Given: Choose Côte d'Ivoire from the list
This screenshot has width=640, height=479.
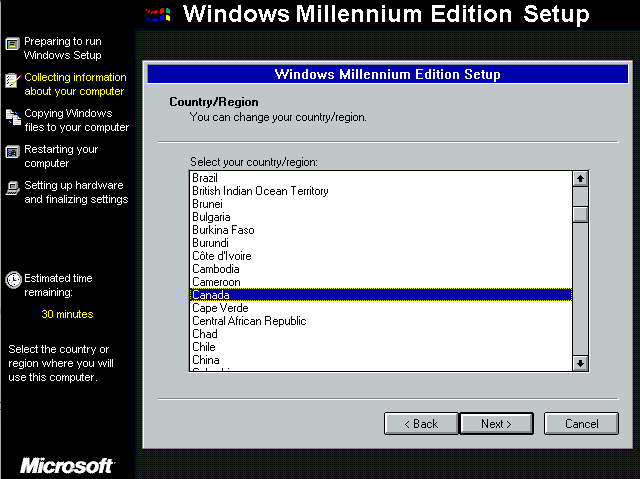Looking at the screenshot, I should tap(223, 256).
